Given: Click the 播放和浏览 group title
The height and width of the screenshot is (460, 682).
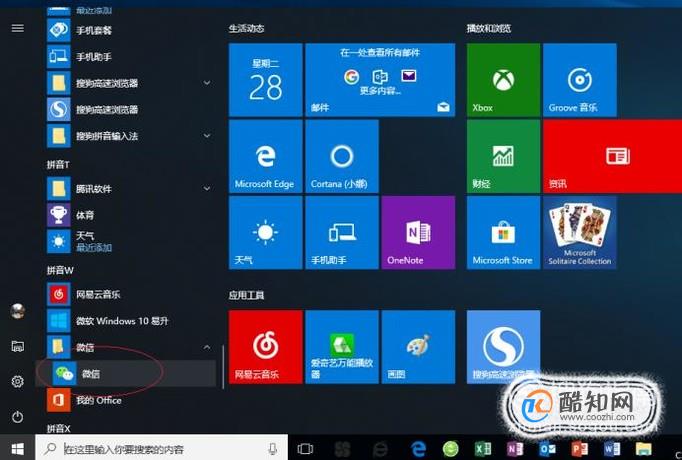Looking at the screenshot, I should [488, 29].
